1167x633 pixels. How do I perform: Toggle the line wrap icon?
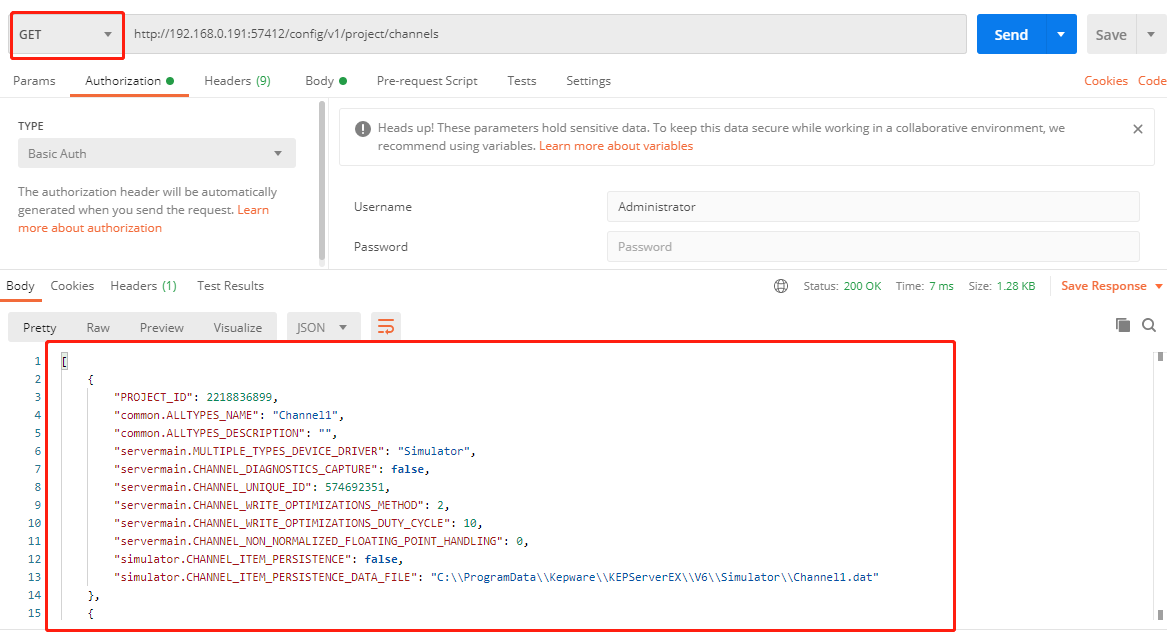386,327
